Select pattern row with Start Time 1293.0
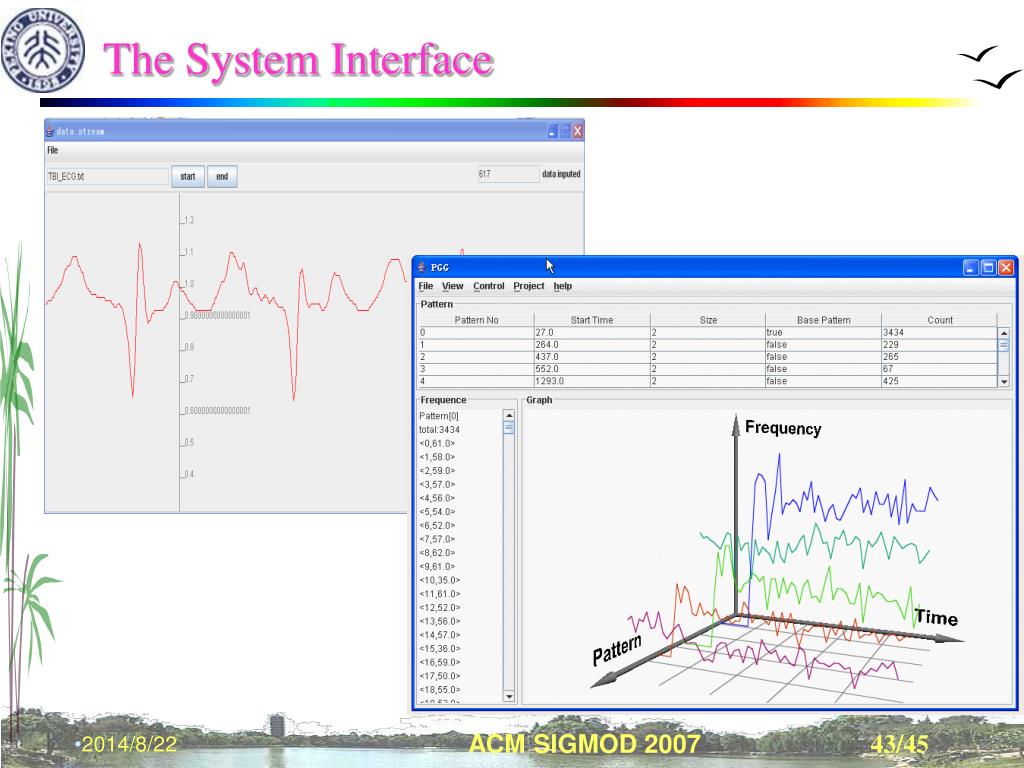Viewport: 1024px width, 768px height. tap(708, 381)
